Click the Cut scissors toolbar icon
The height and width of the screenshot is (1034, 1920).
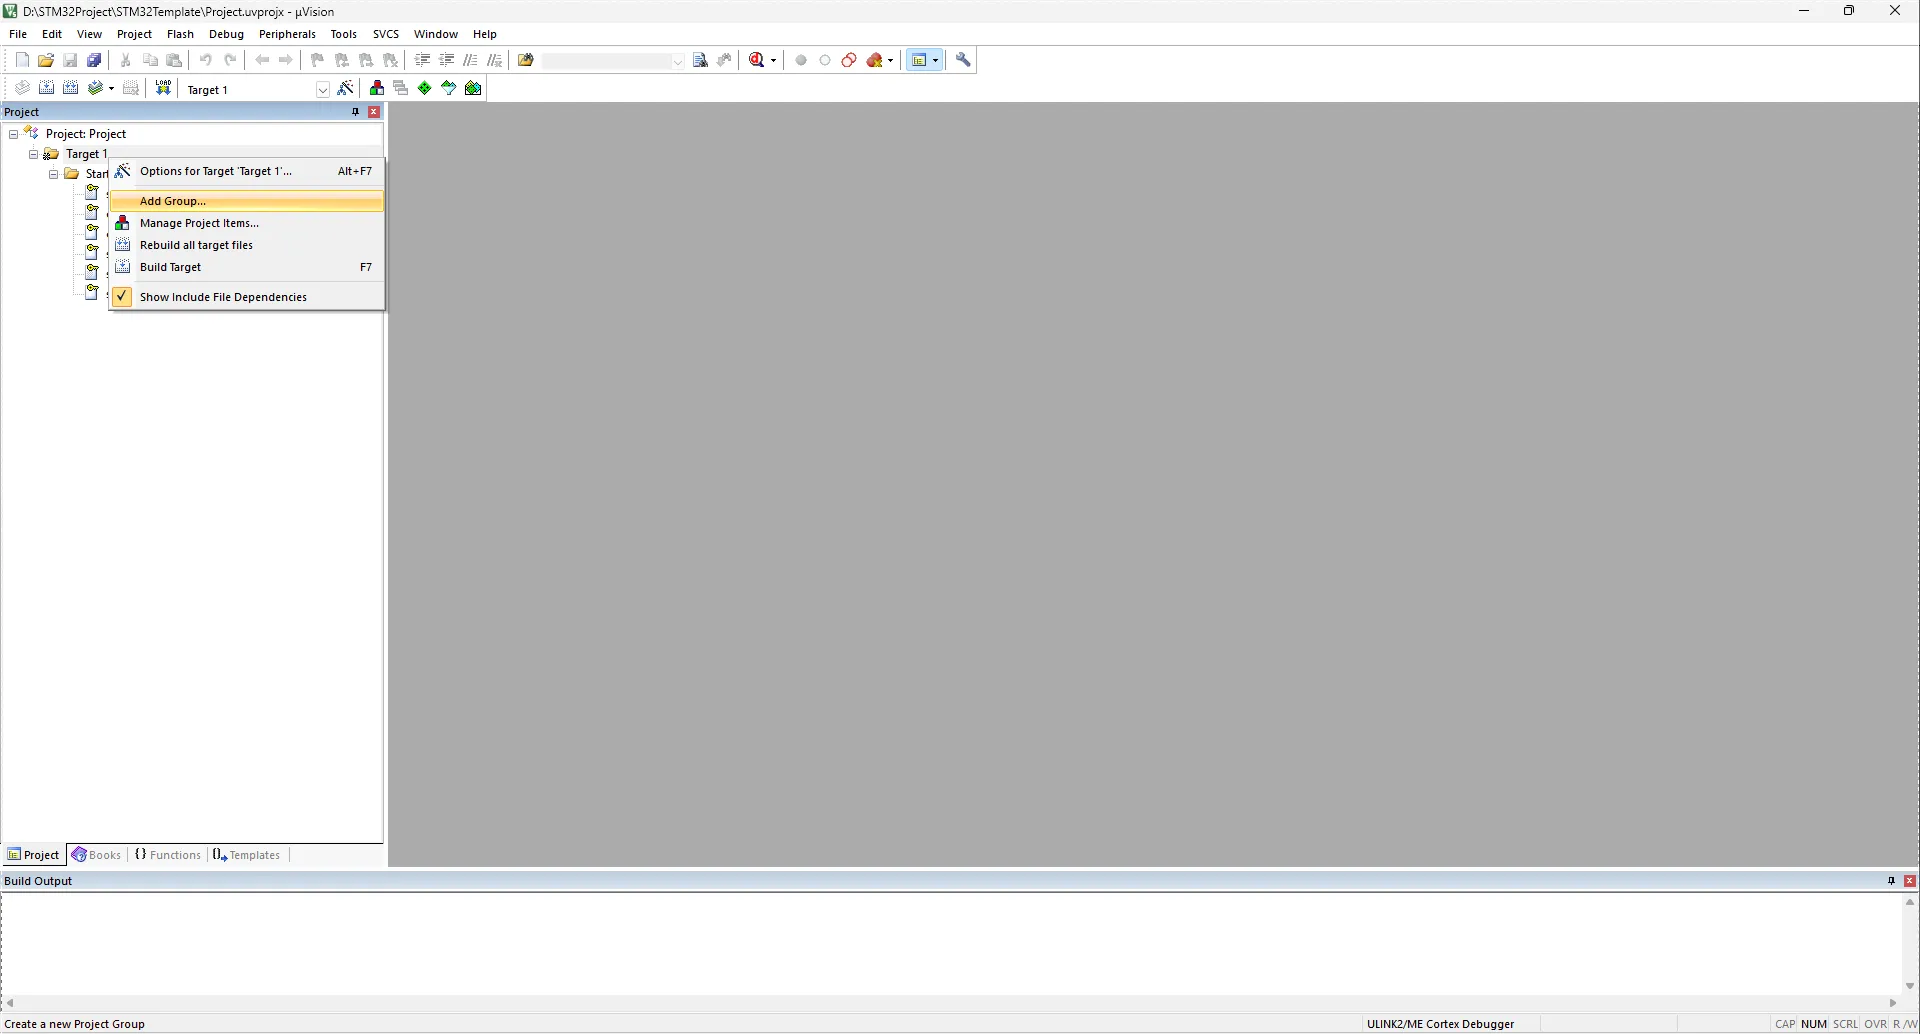(x=126, y=60)
